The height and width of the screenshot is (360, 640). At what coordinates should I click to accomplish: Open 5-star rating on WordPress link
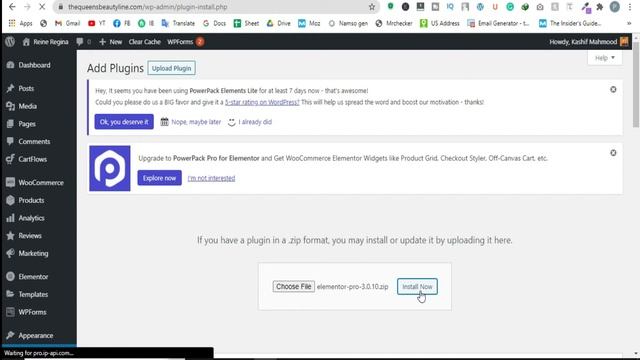[x=262, y=102]
